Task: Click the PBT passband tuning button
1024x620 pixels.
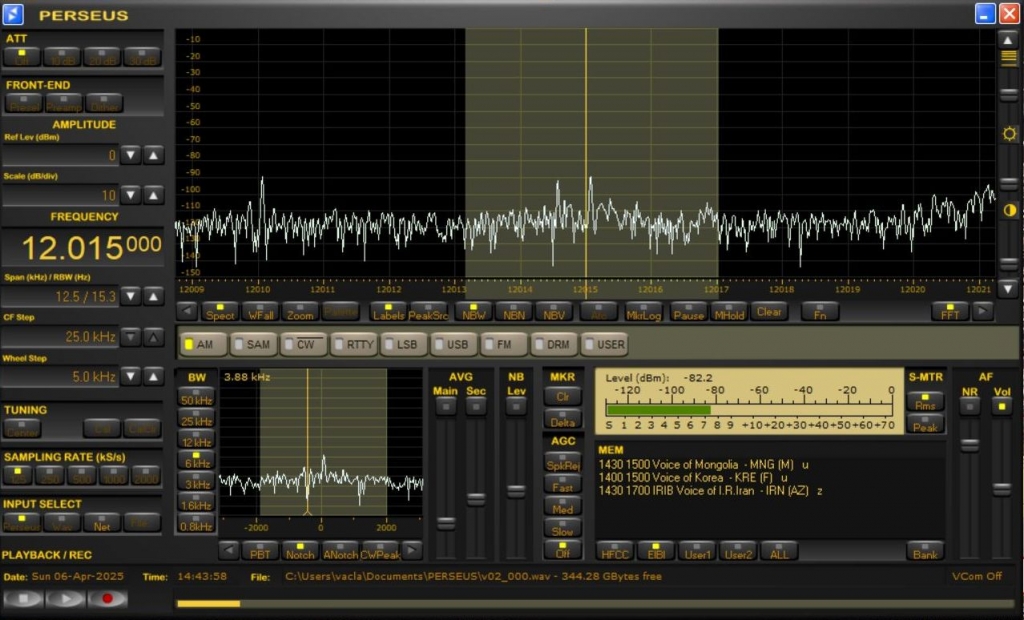Action: coord(260,551)
